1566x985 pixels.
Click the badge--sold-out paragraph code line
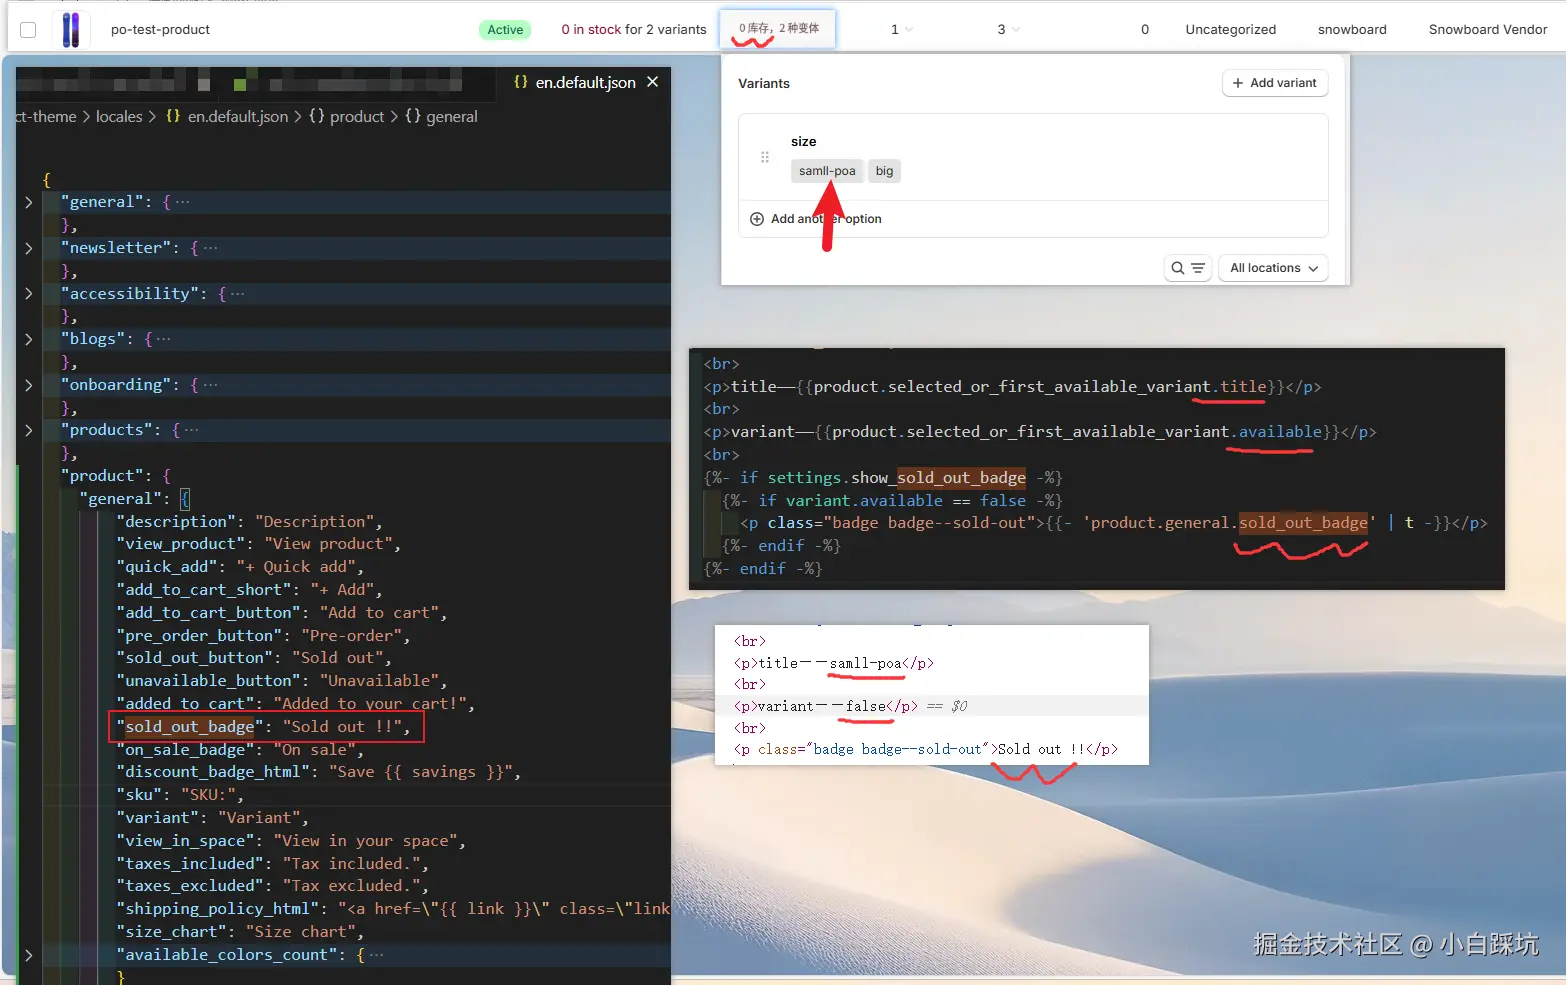point(1114,523)
